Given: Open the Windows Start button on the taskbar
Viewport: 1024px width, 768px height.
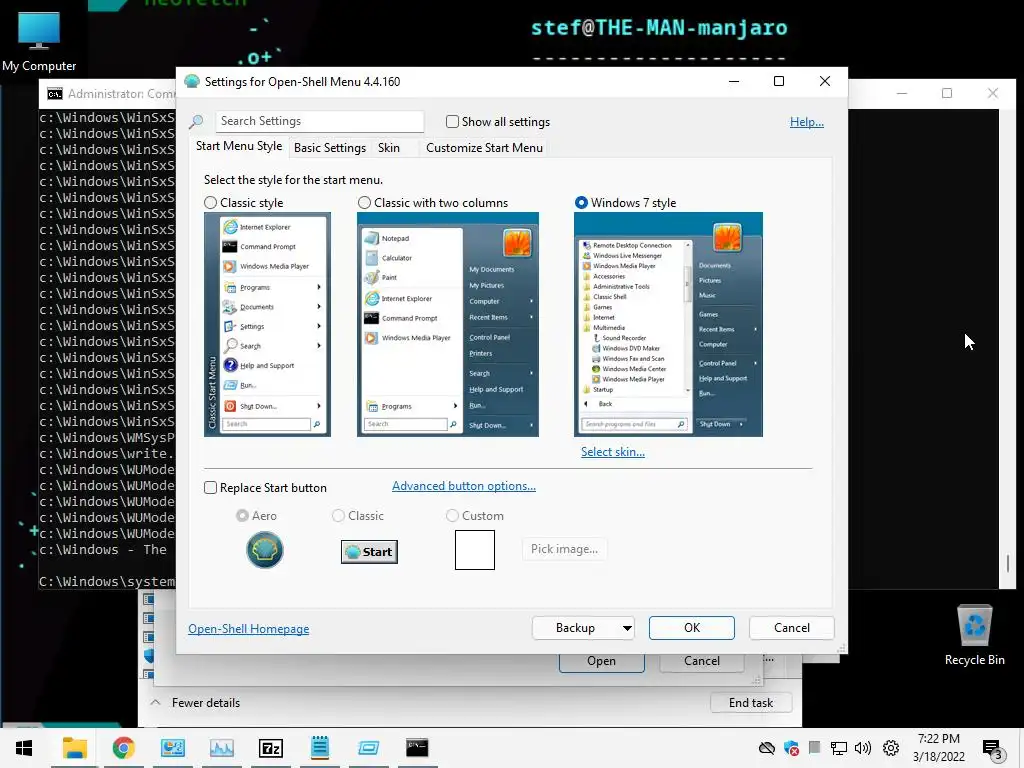Looking at the screenshot, I should pyautogui.click(x=24, y=748).
